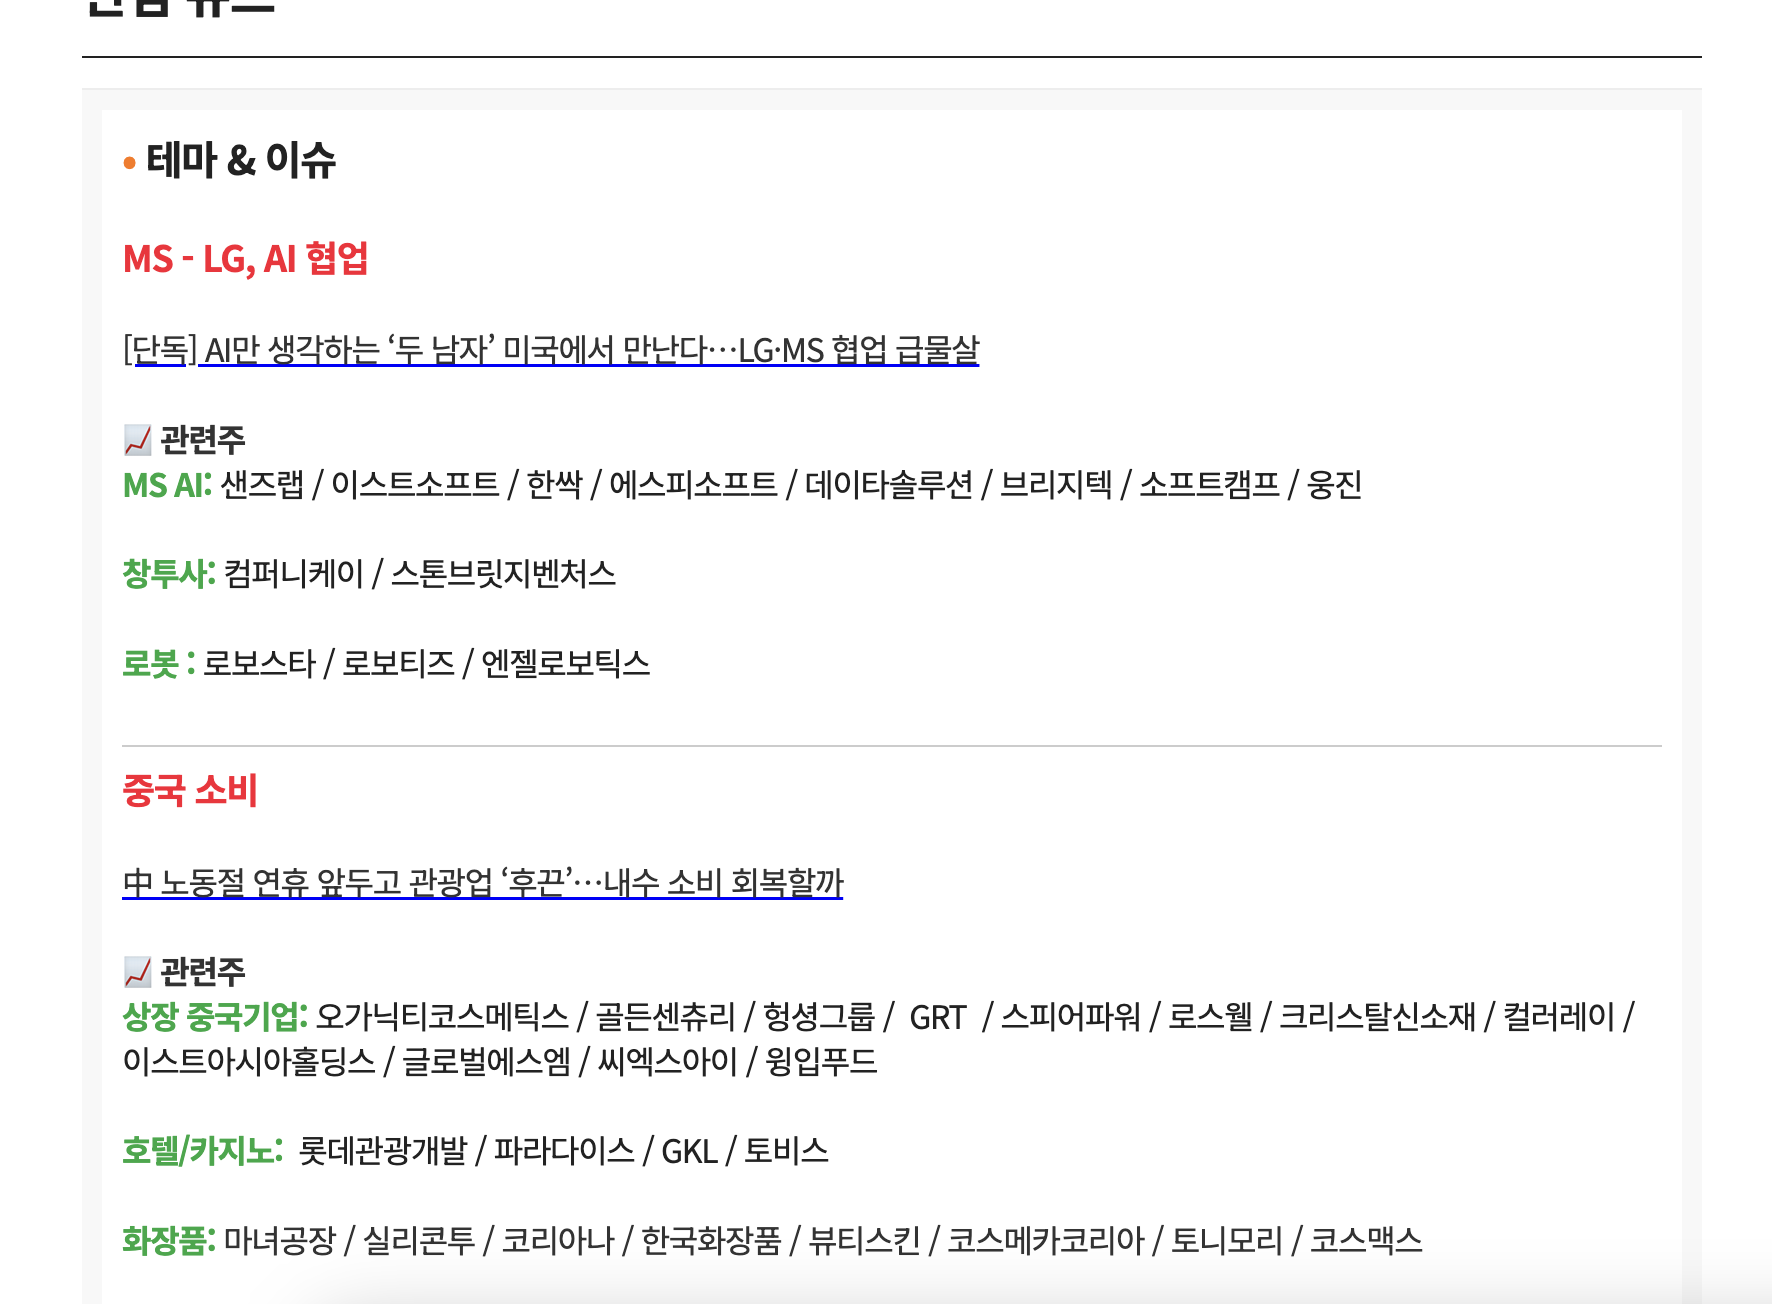Screen dimensions: 1772x1304
Task: Click the stock name 'GRT'
Action: click(938, 1017)
